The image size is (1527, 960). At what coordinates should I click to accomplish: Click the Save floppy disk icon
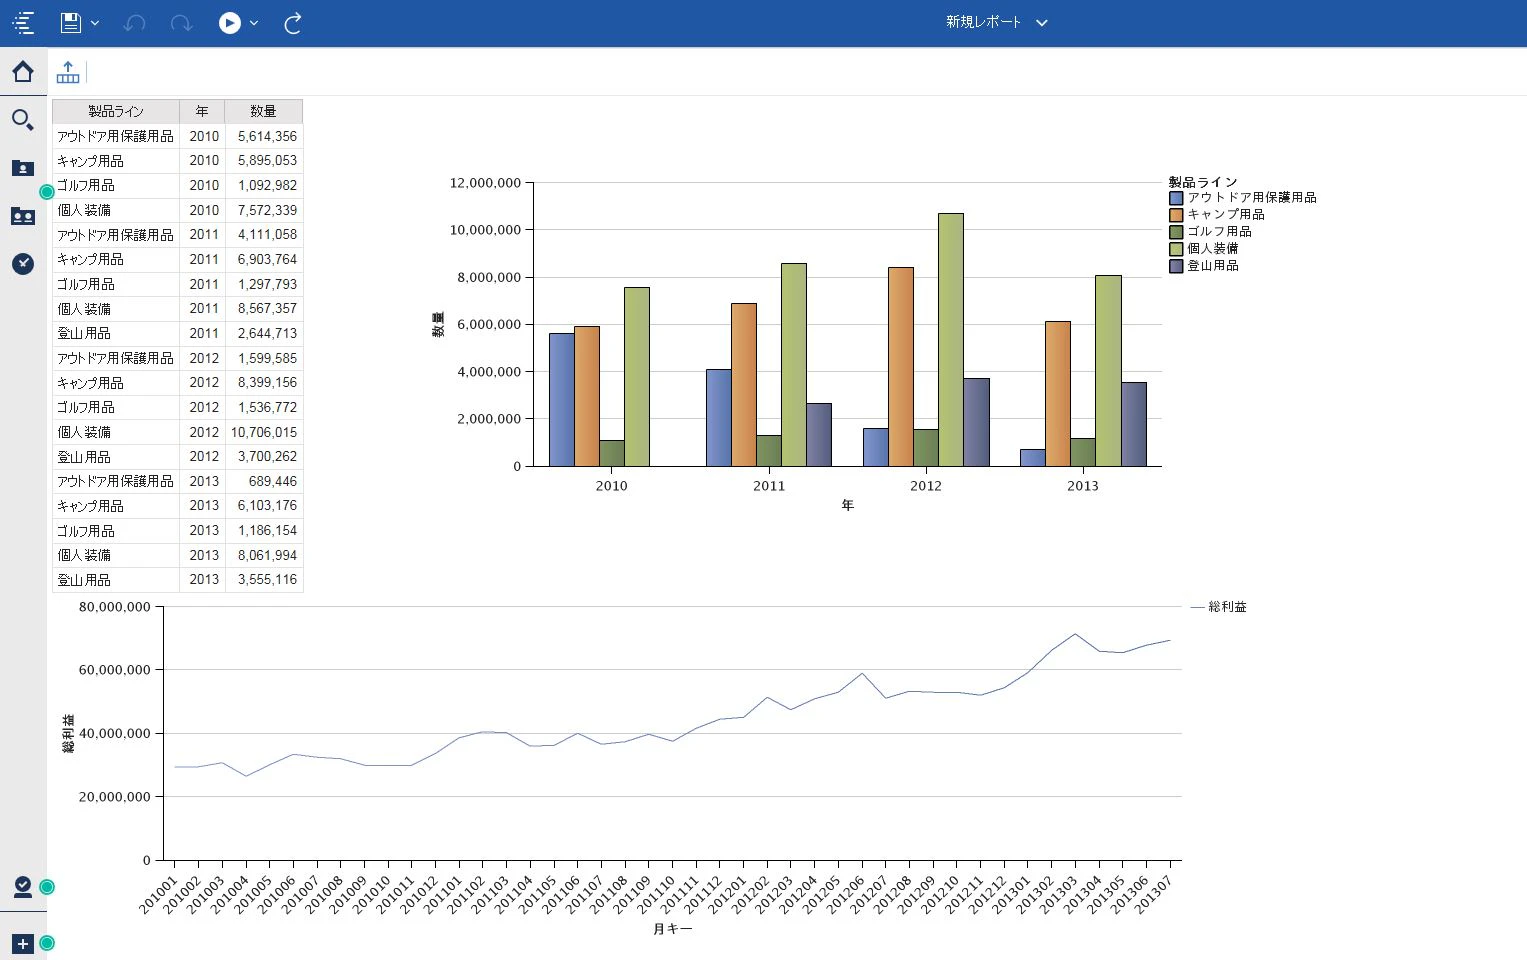click(x=70, y=22)
